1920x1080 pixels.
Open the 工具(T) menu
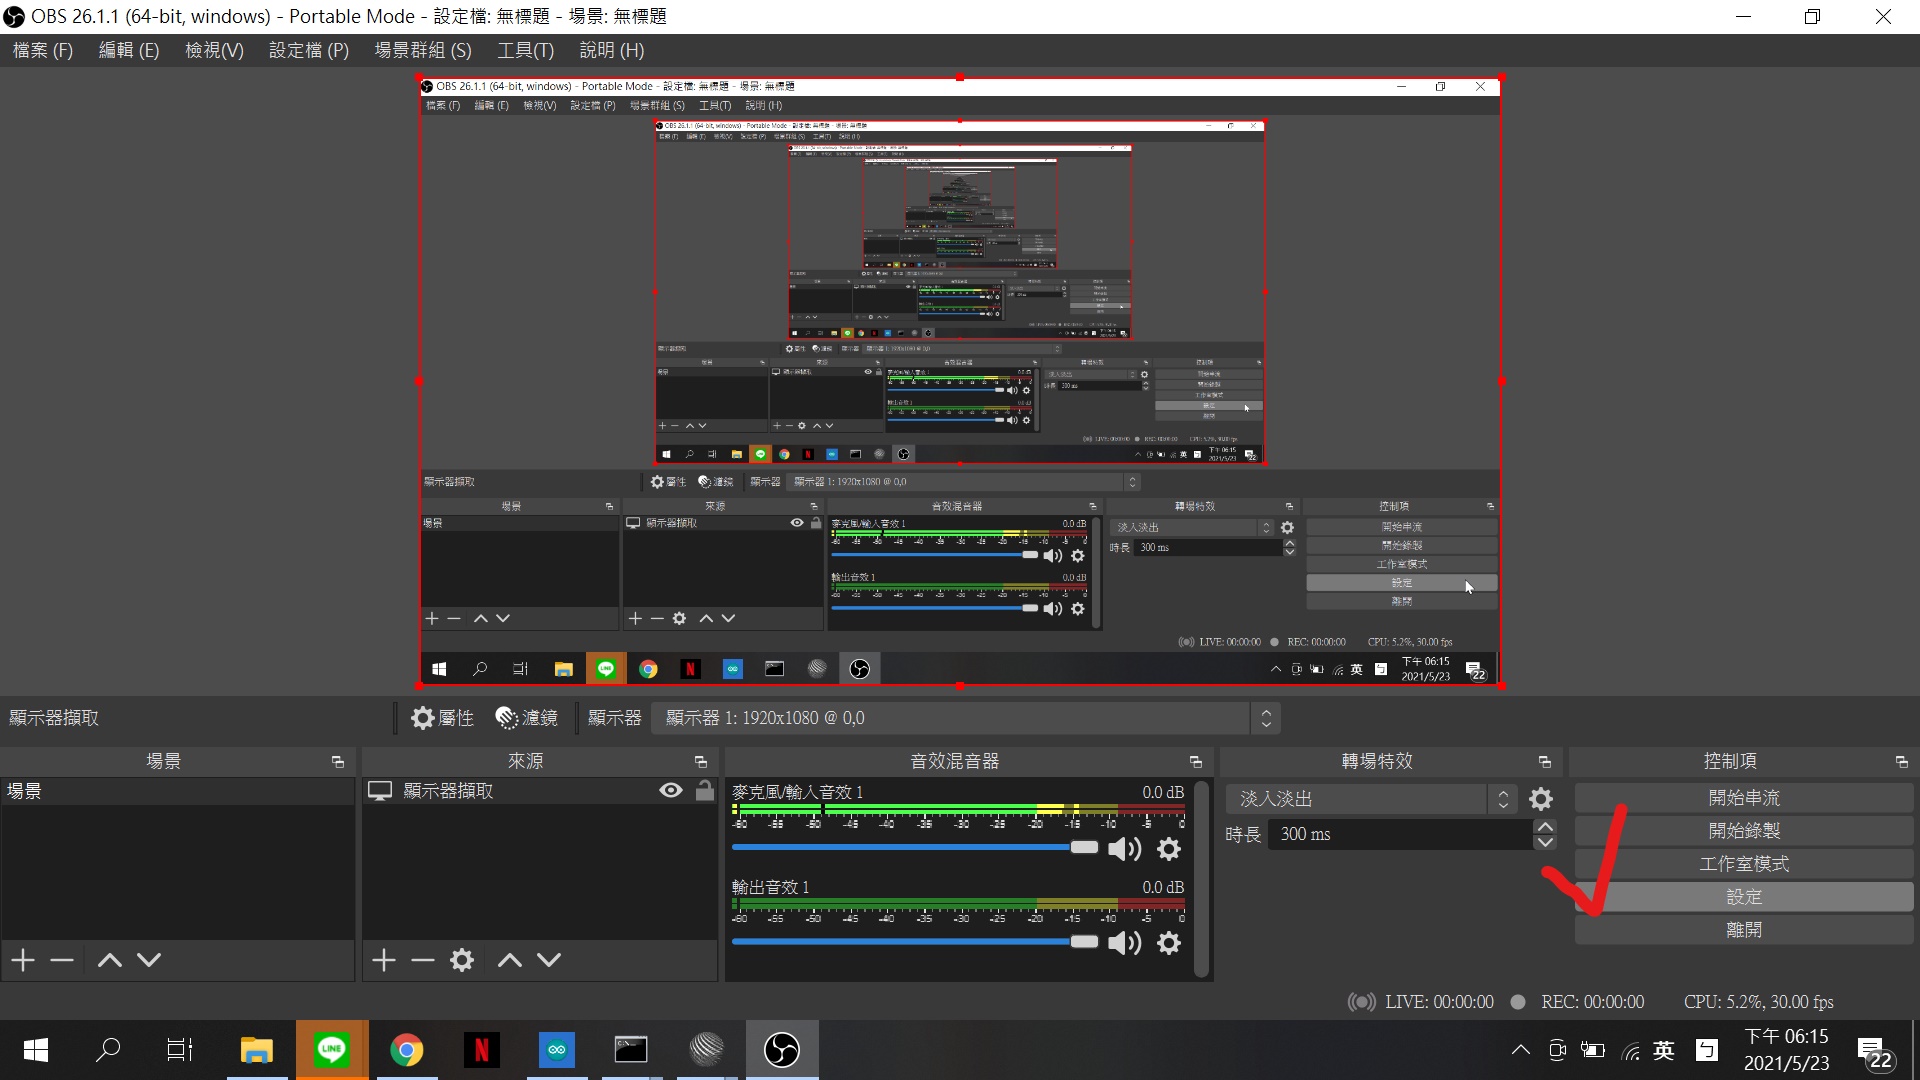pos(525,50)
